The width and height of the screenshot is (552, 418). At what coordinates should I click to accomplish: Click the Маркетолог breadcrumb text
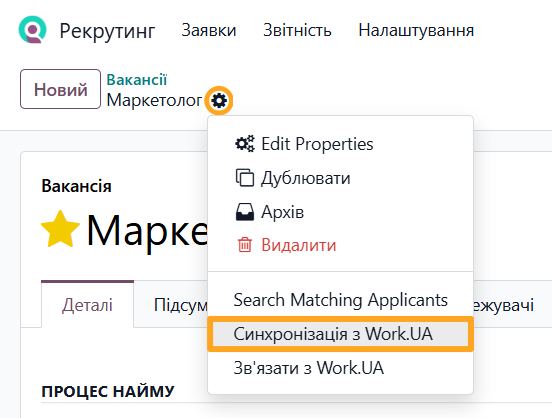[x=155, y=101]
